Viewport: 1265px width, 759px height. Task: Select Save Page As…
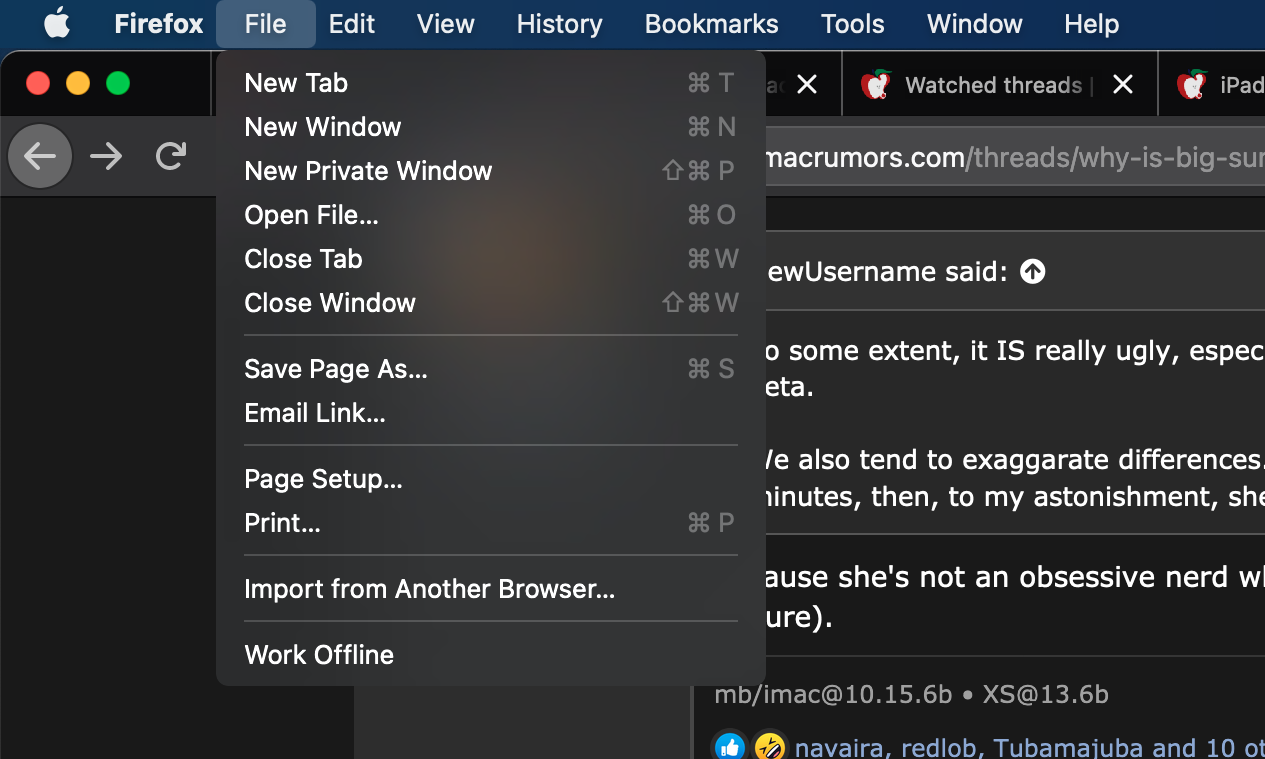491,369
